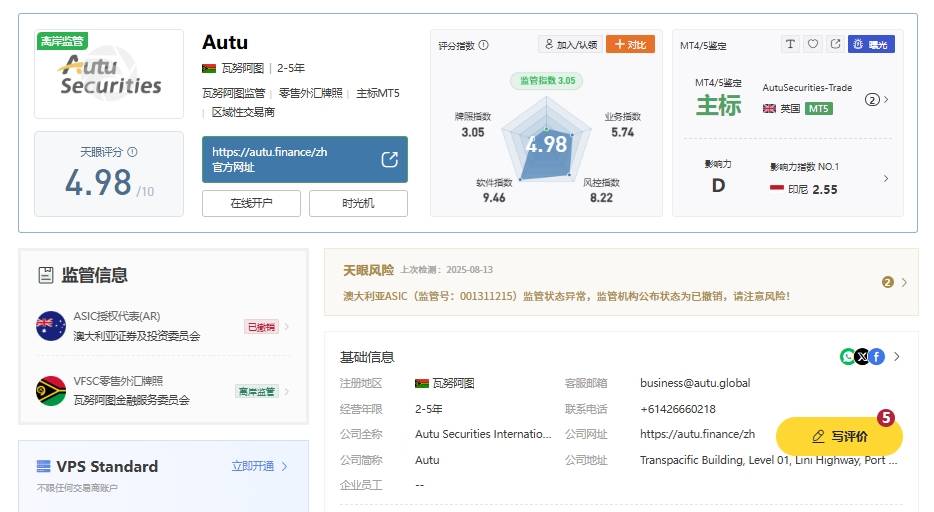Screen dimensions: 934x512
Task: Click the bug icon in 曝光 button
Action: coord(858,44)
